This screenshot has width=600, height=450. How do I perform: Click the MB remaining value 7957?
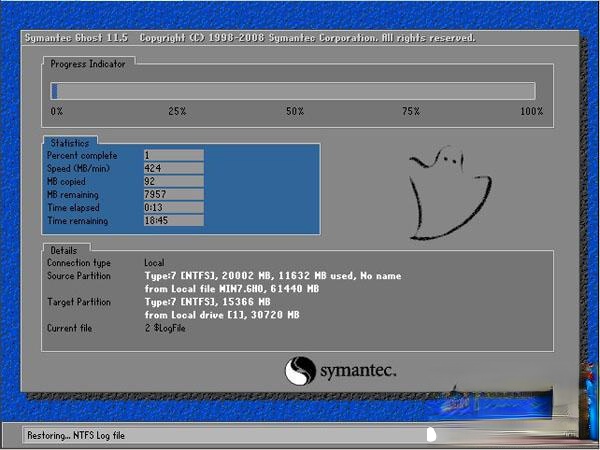(173, 194)
